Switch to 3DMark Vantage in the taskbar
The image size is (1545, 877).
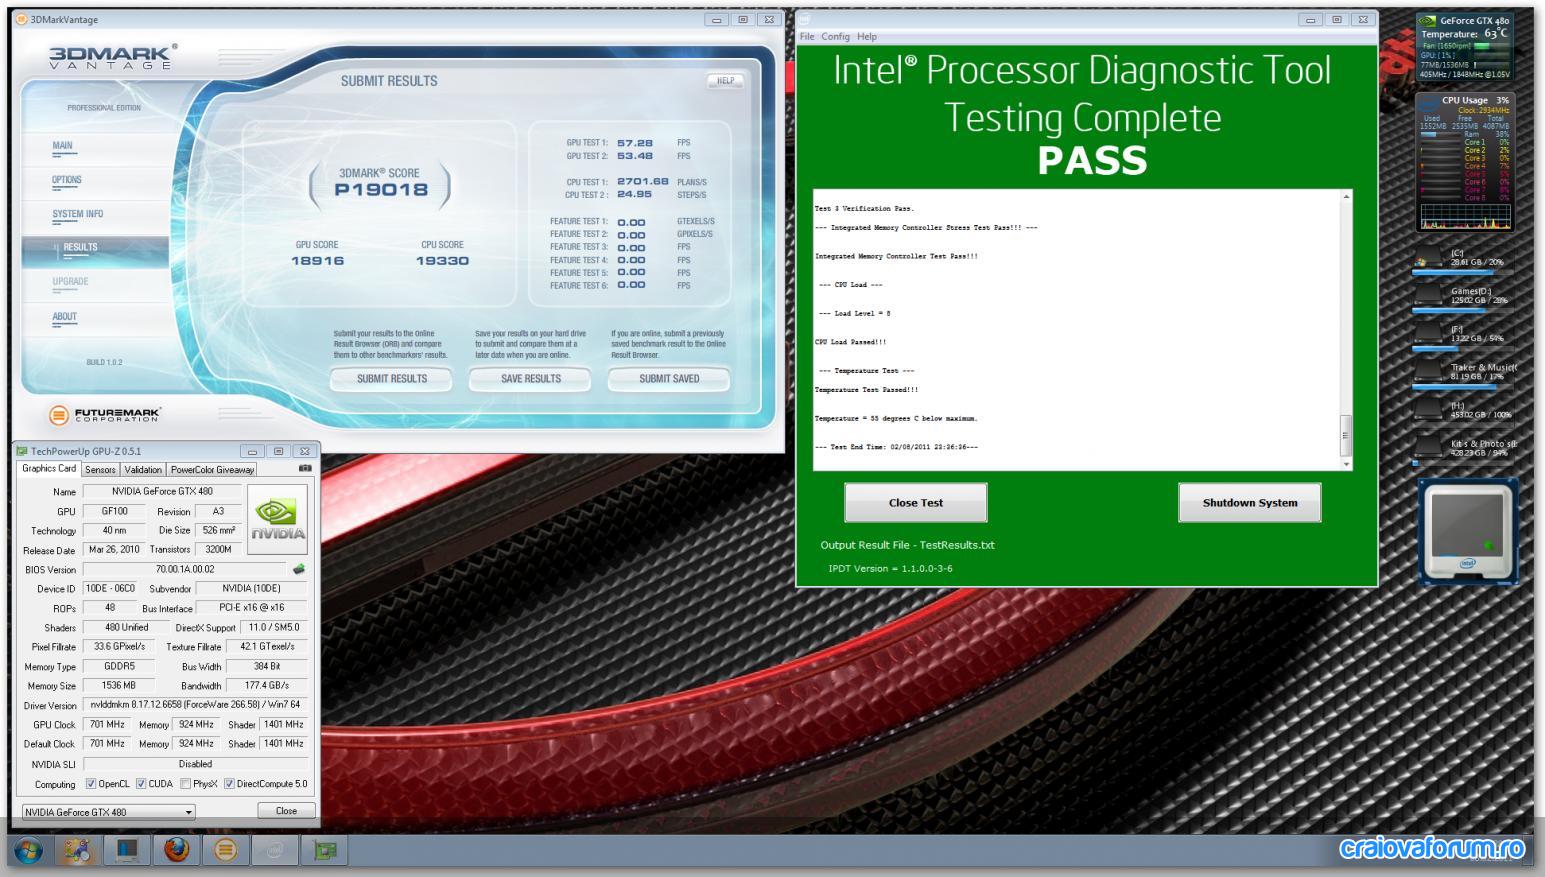click(226, 850)
